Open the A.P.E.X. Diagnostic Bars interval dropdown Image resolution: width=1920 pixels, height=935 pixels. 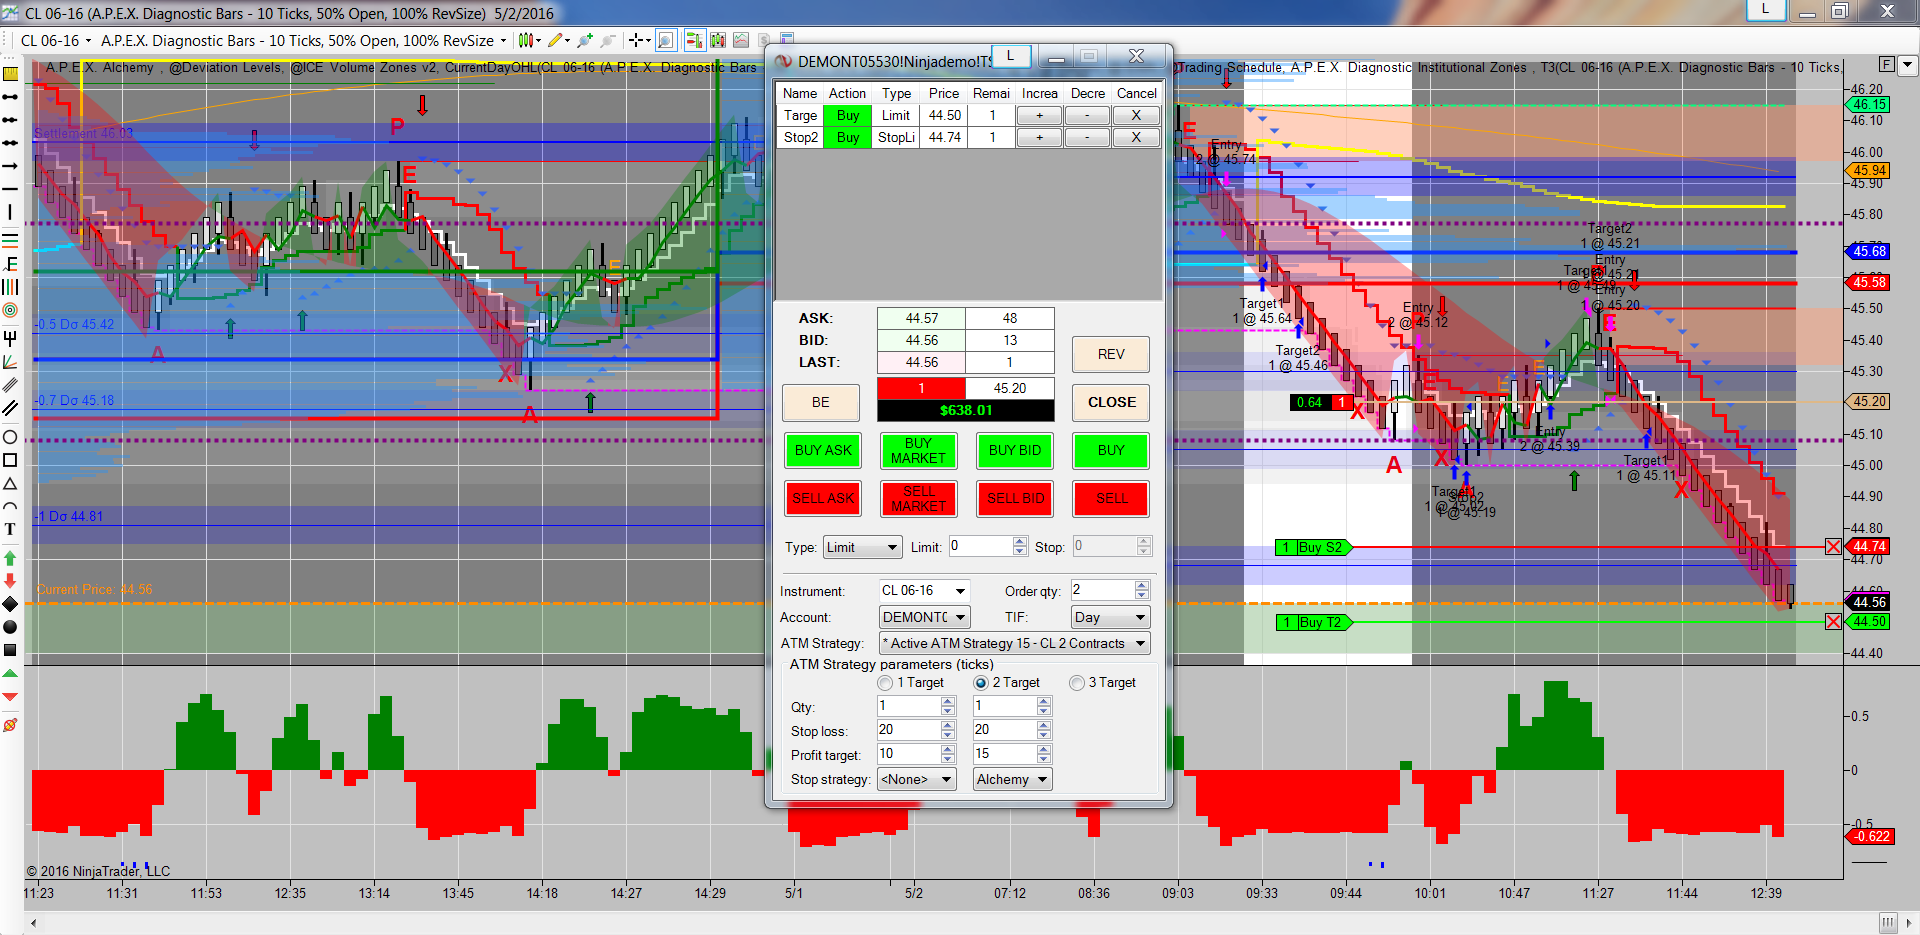coord(304,41)
